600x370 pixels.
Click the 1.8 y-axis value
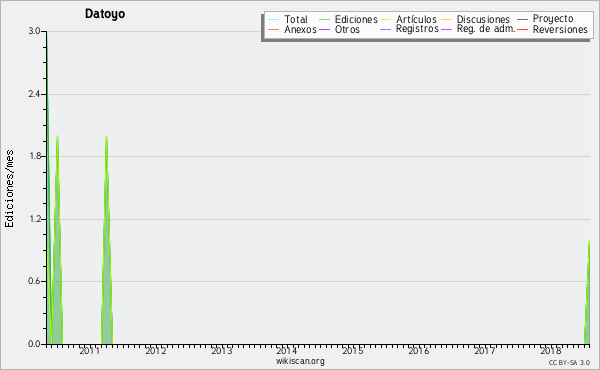(x=34, y=156)
